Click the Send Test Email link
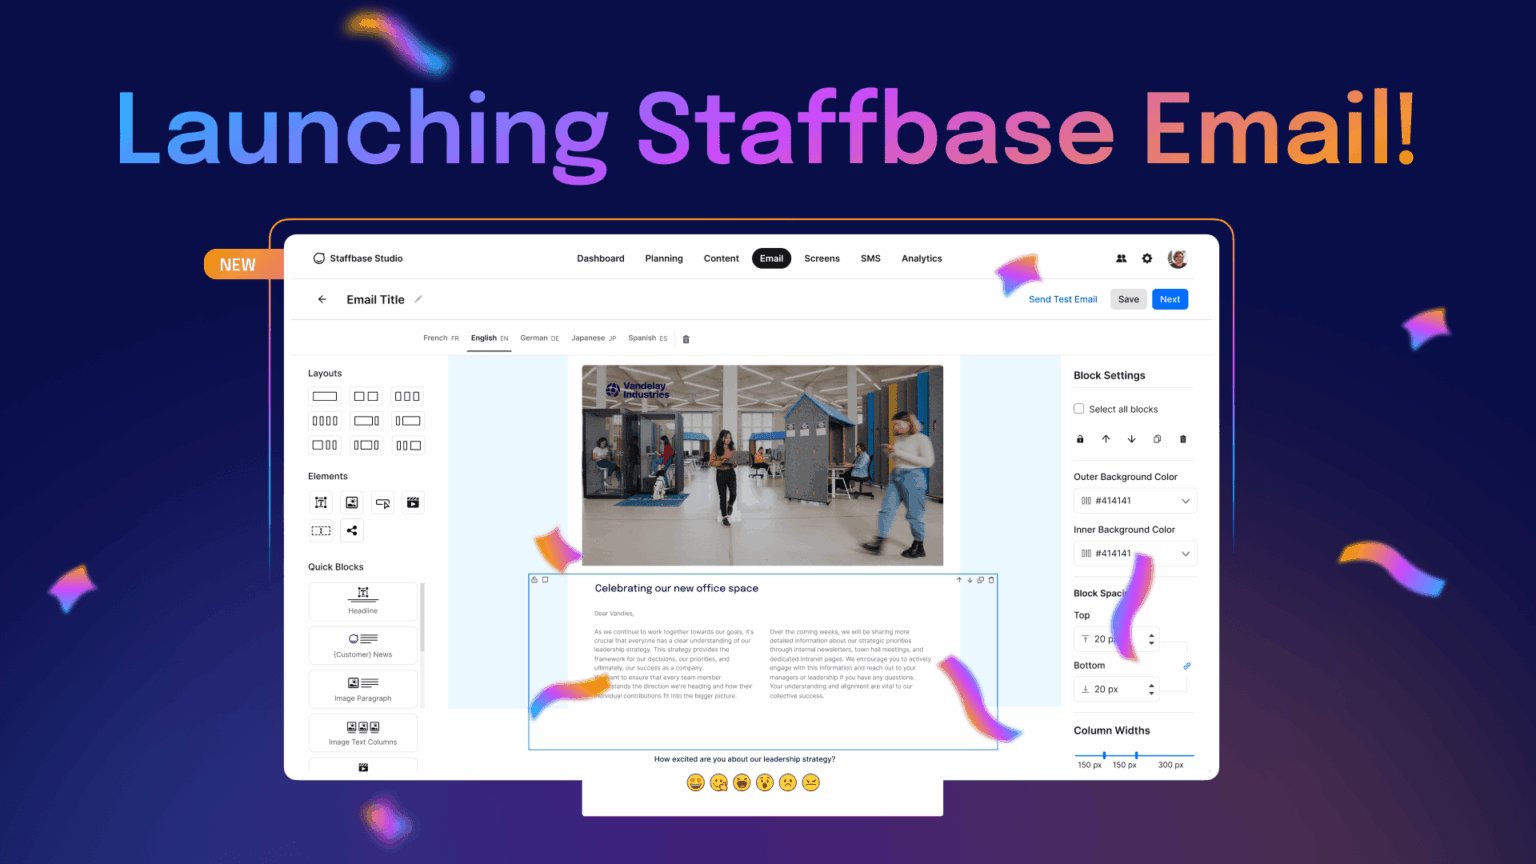1536x864 pixels. coord(1062,299)
